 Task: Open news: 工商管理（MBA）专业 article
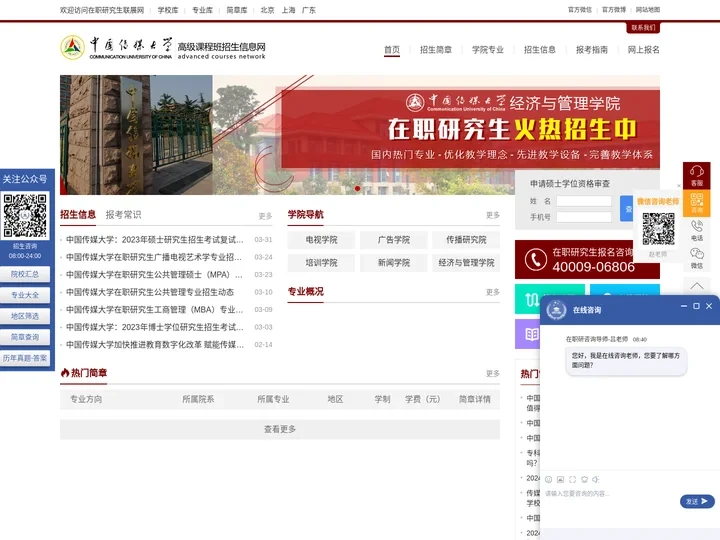tap(155, 309)
